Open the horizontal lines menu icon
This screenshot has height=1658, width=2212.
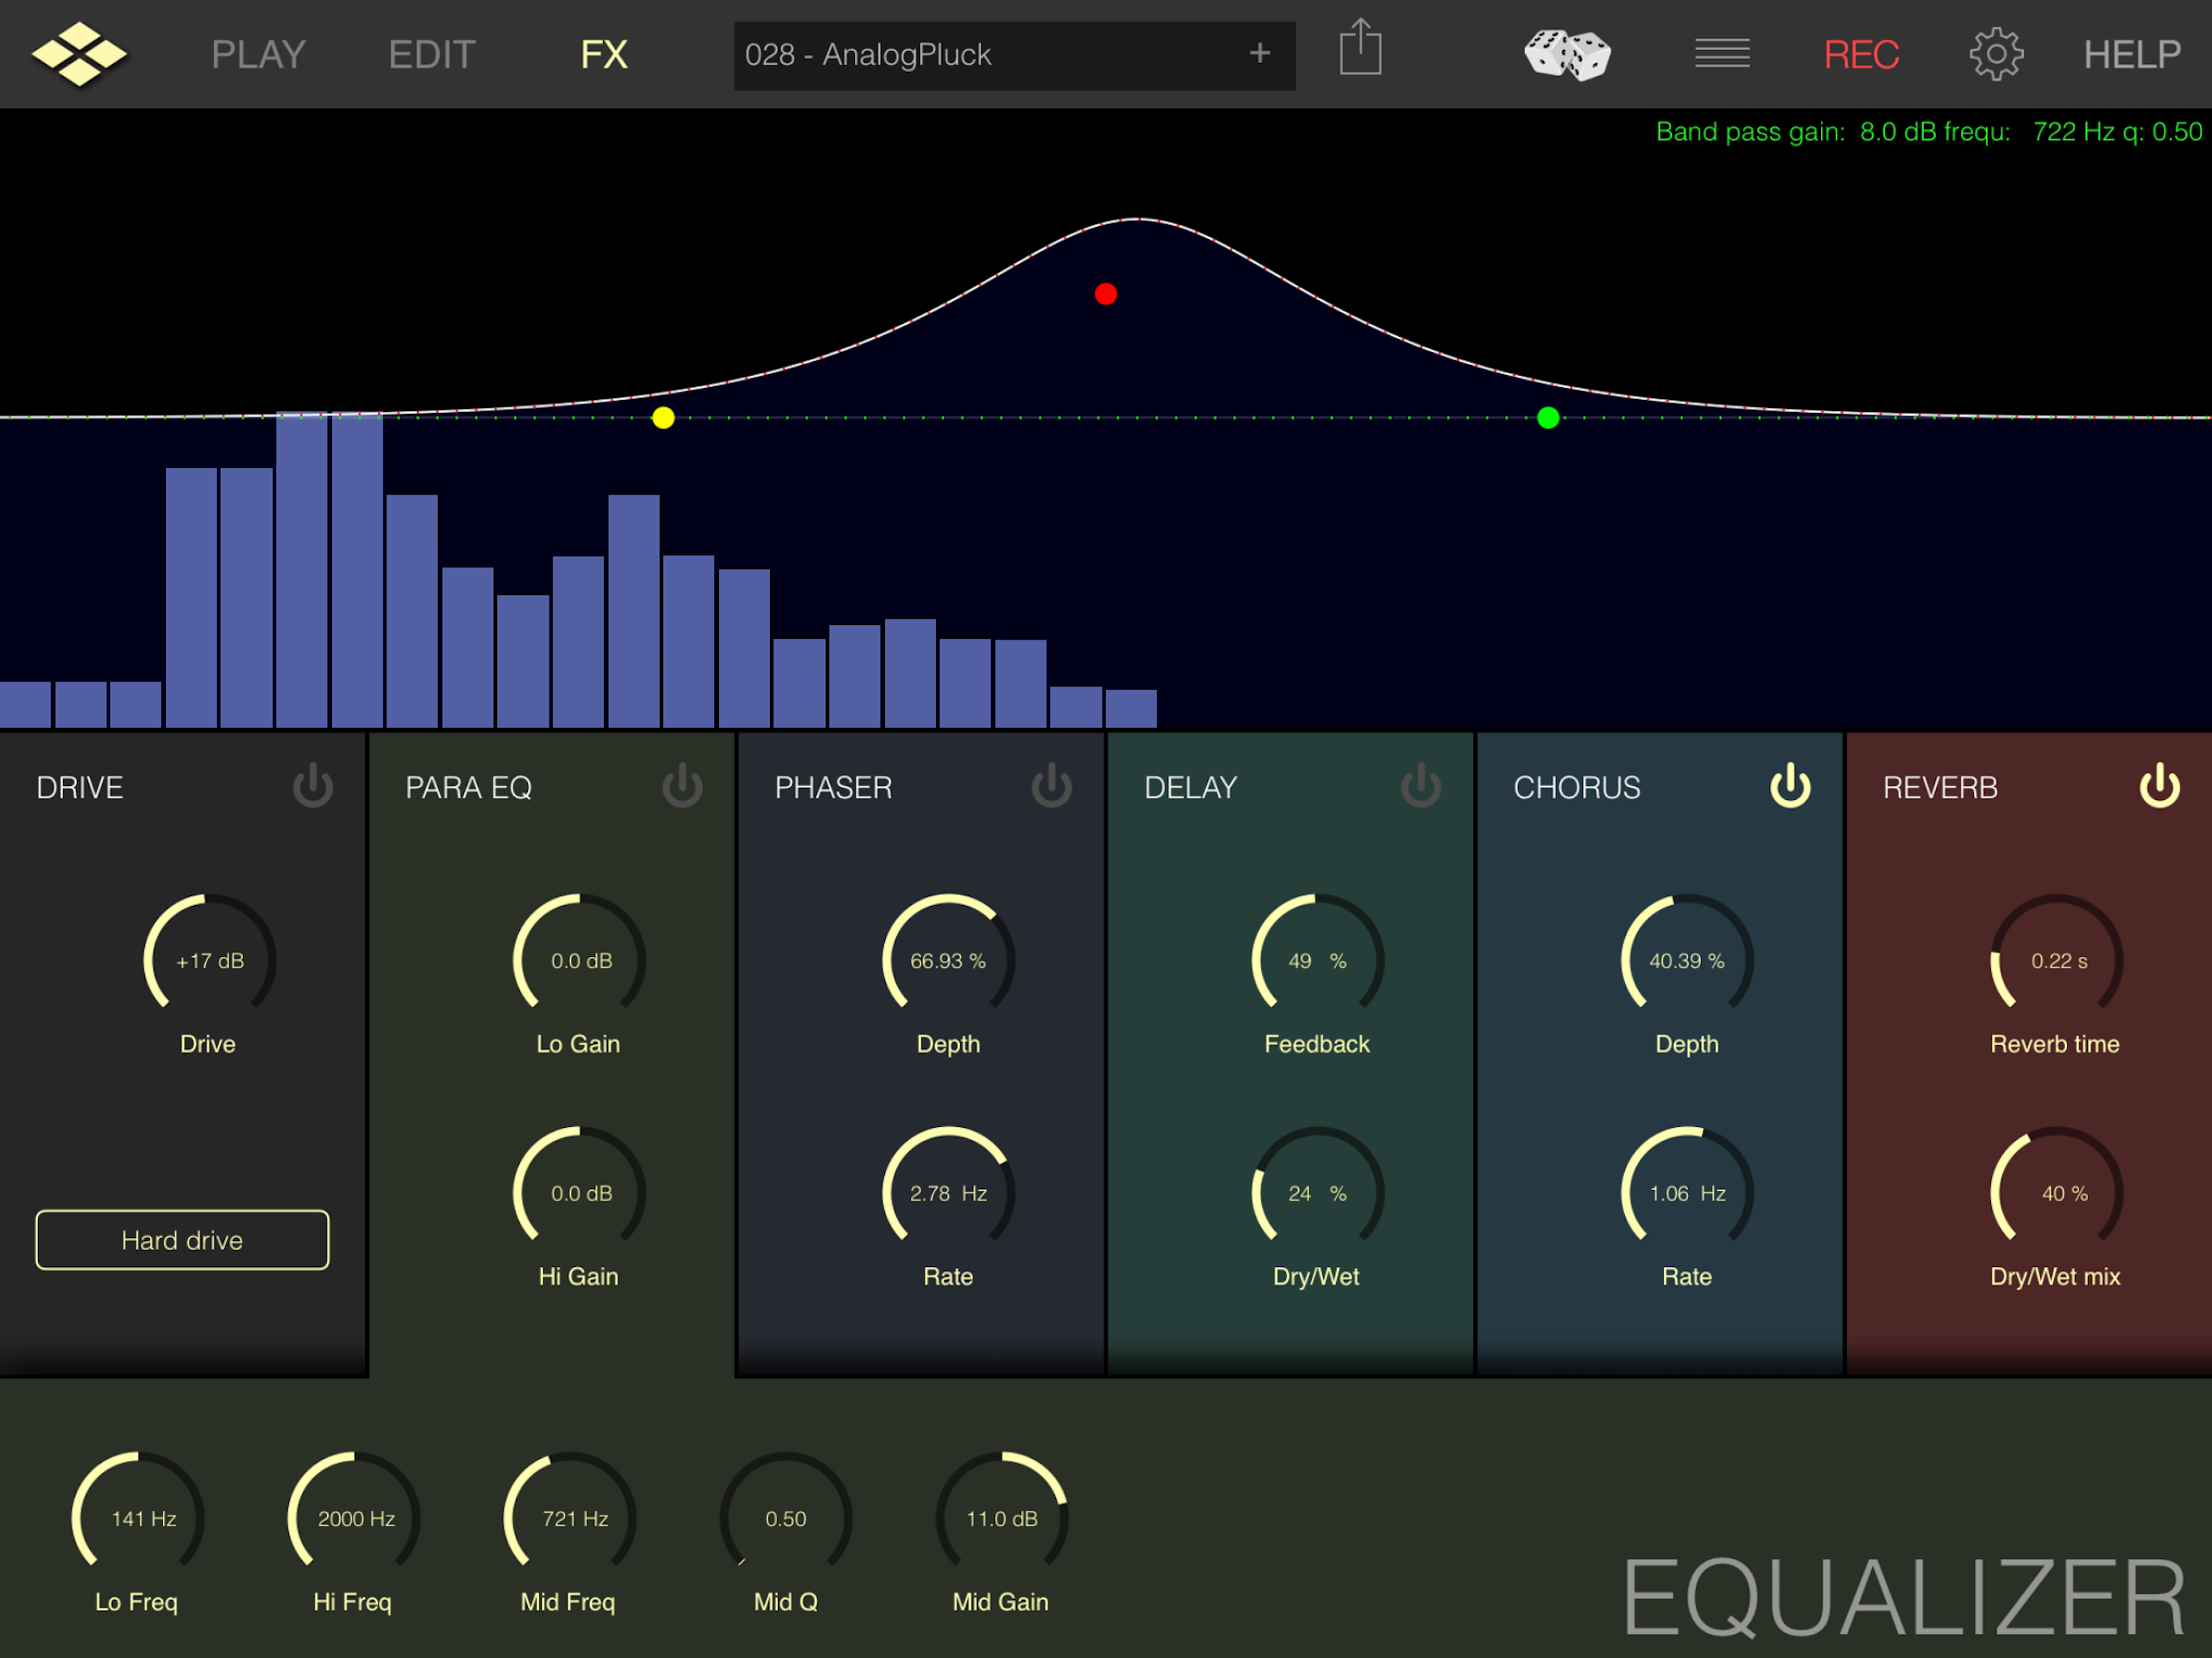click(1722, 54)
